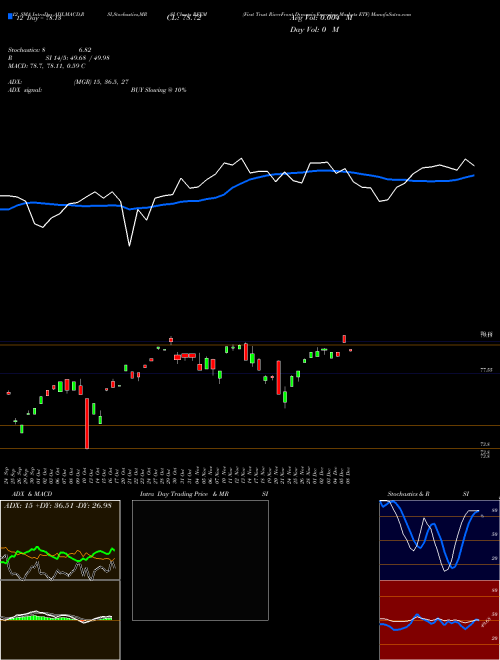Click the '(MGR) 15, 36.5, 27' ADX values

click(101, 82)
